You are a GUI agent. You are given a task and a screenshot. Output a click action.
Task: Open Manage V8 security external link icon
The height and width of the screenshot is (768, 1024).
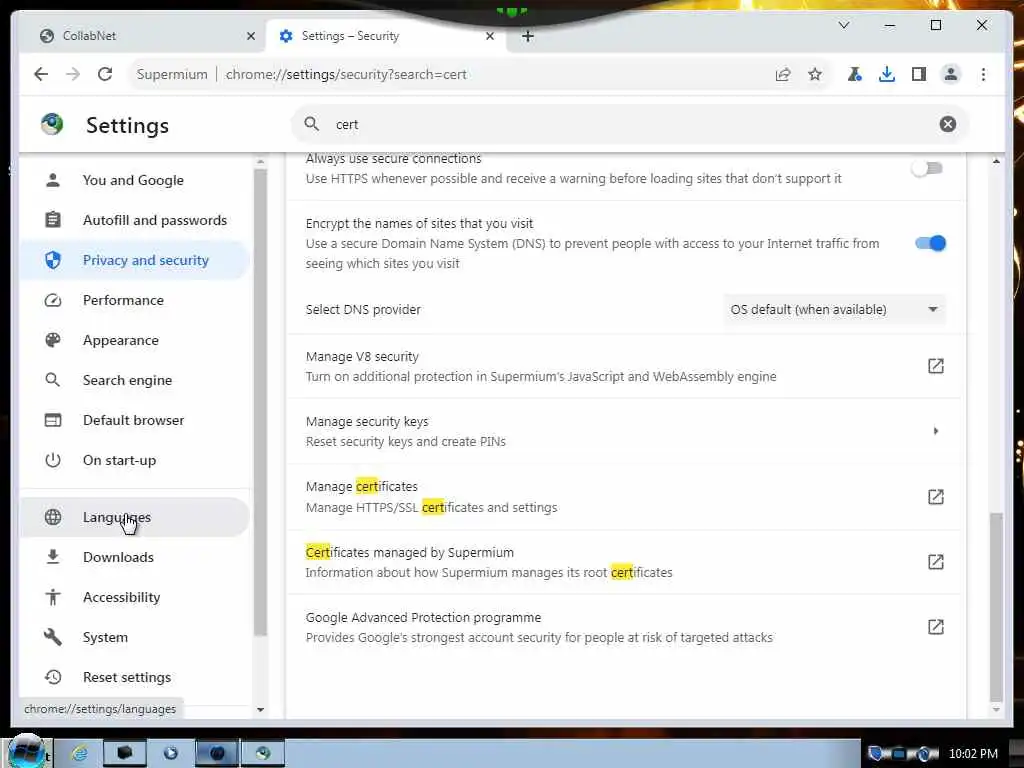935,366
